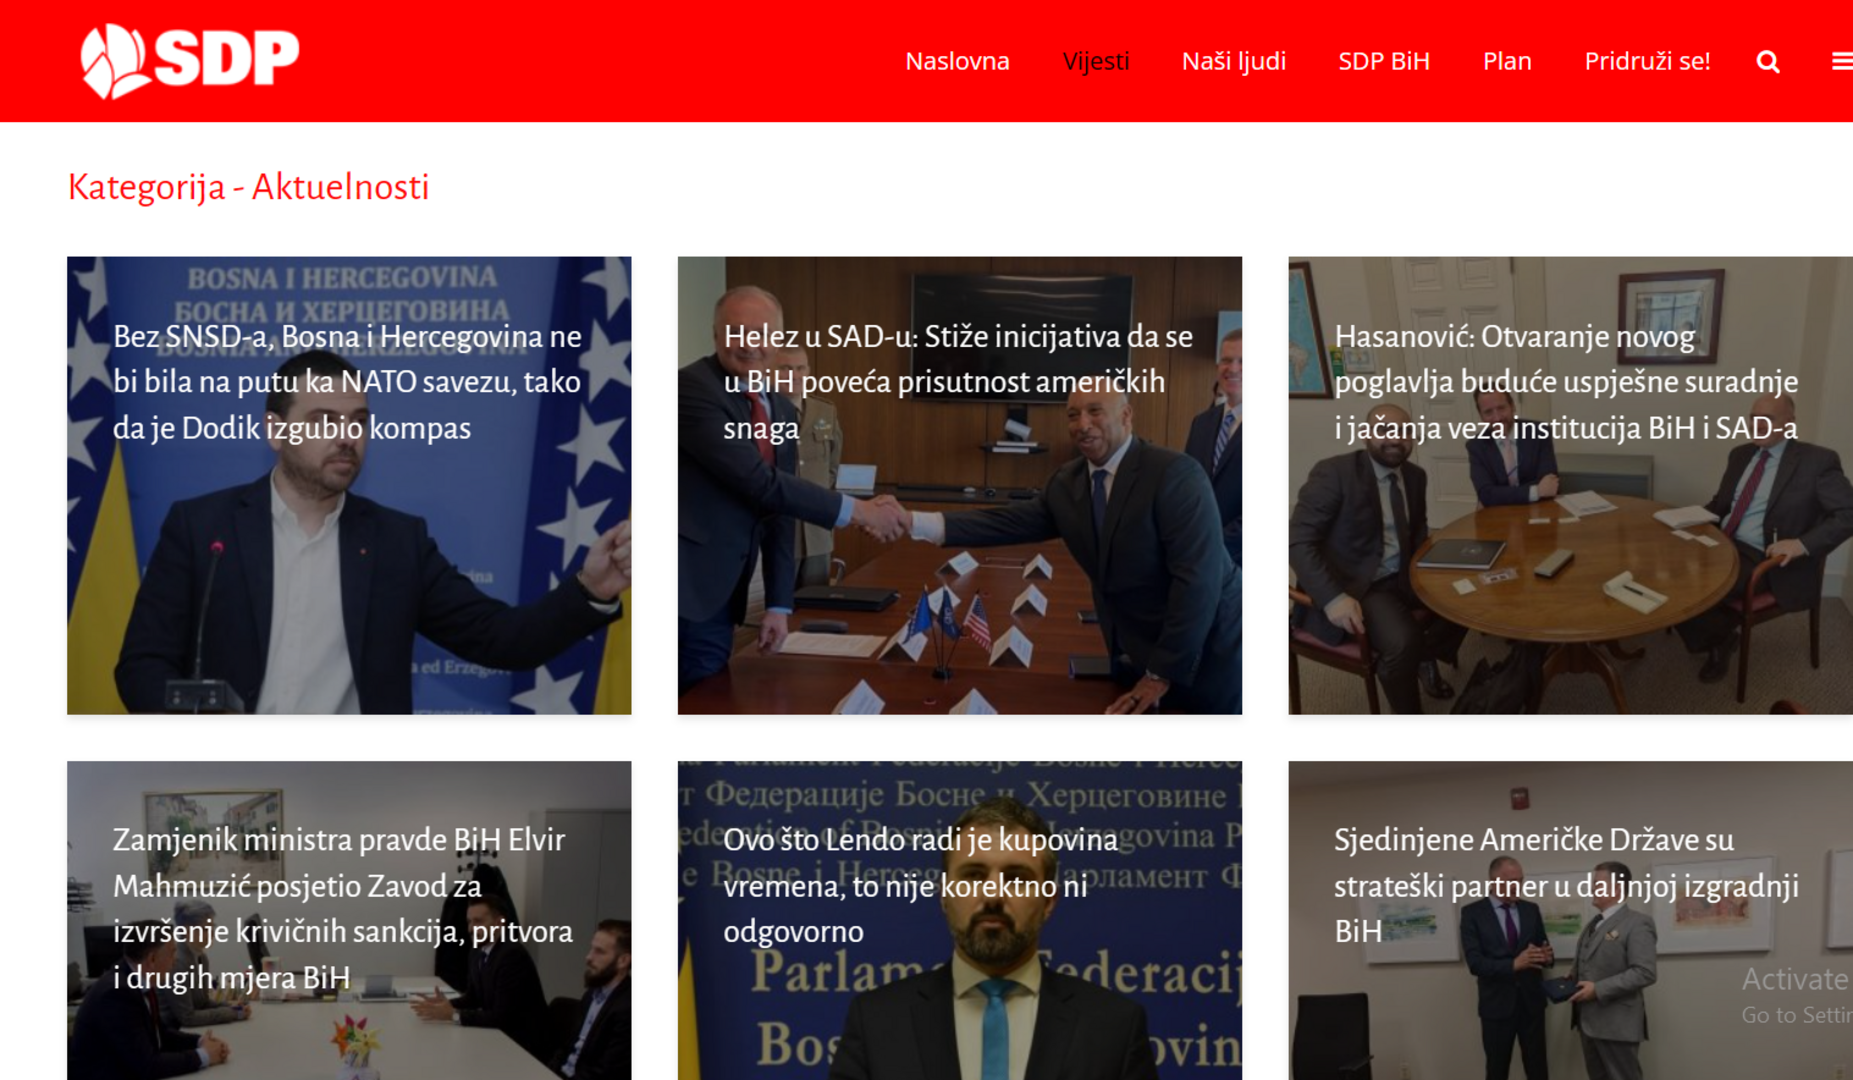The height and width of the screenshot is (1080, 1853).
Task: Open the hamburger menu icon
Action: coord(1842,62)
